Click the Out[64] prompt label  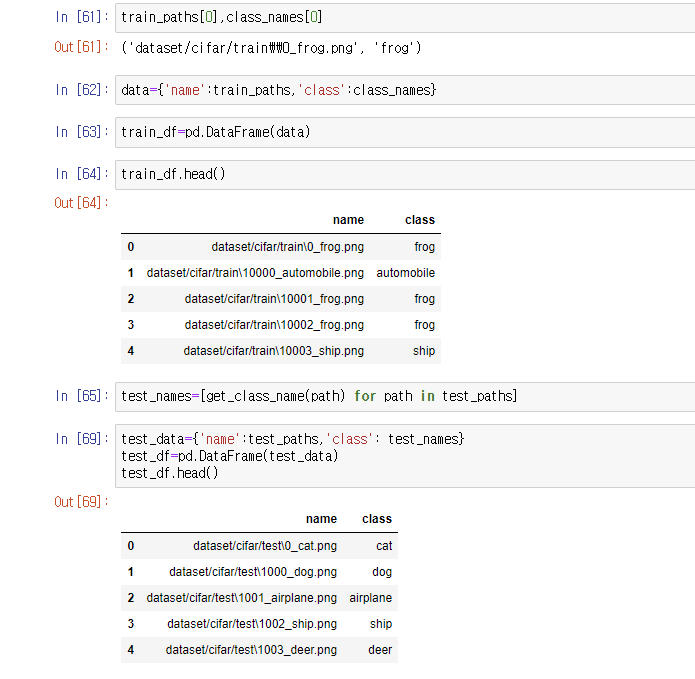coord(82,203)
